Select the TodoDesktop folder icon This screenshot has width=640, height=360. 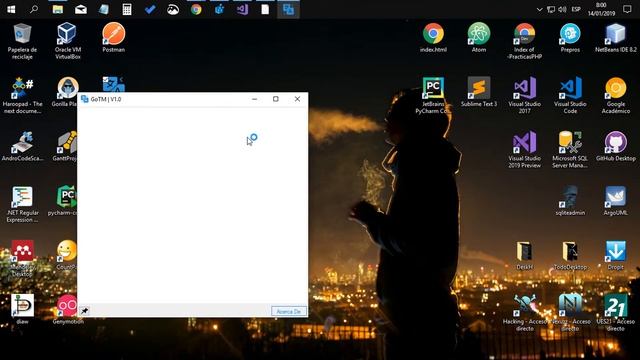click(x=570, y=255)
